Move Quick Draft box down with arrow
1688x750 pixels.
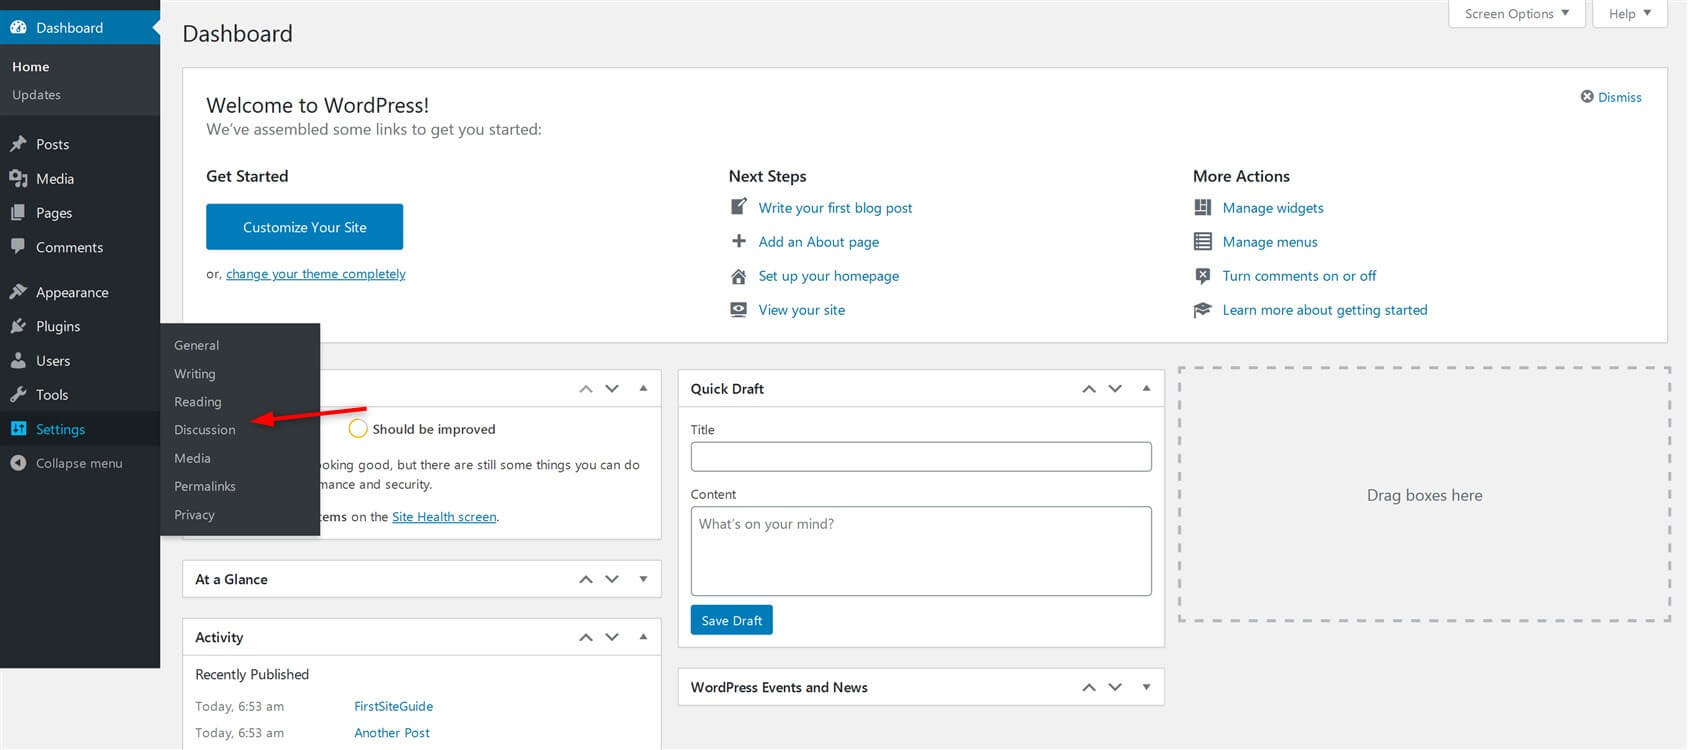(1115, 389)
